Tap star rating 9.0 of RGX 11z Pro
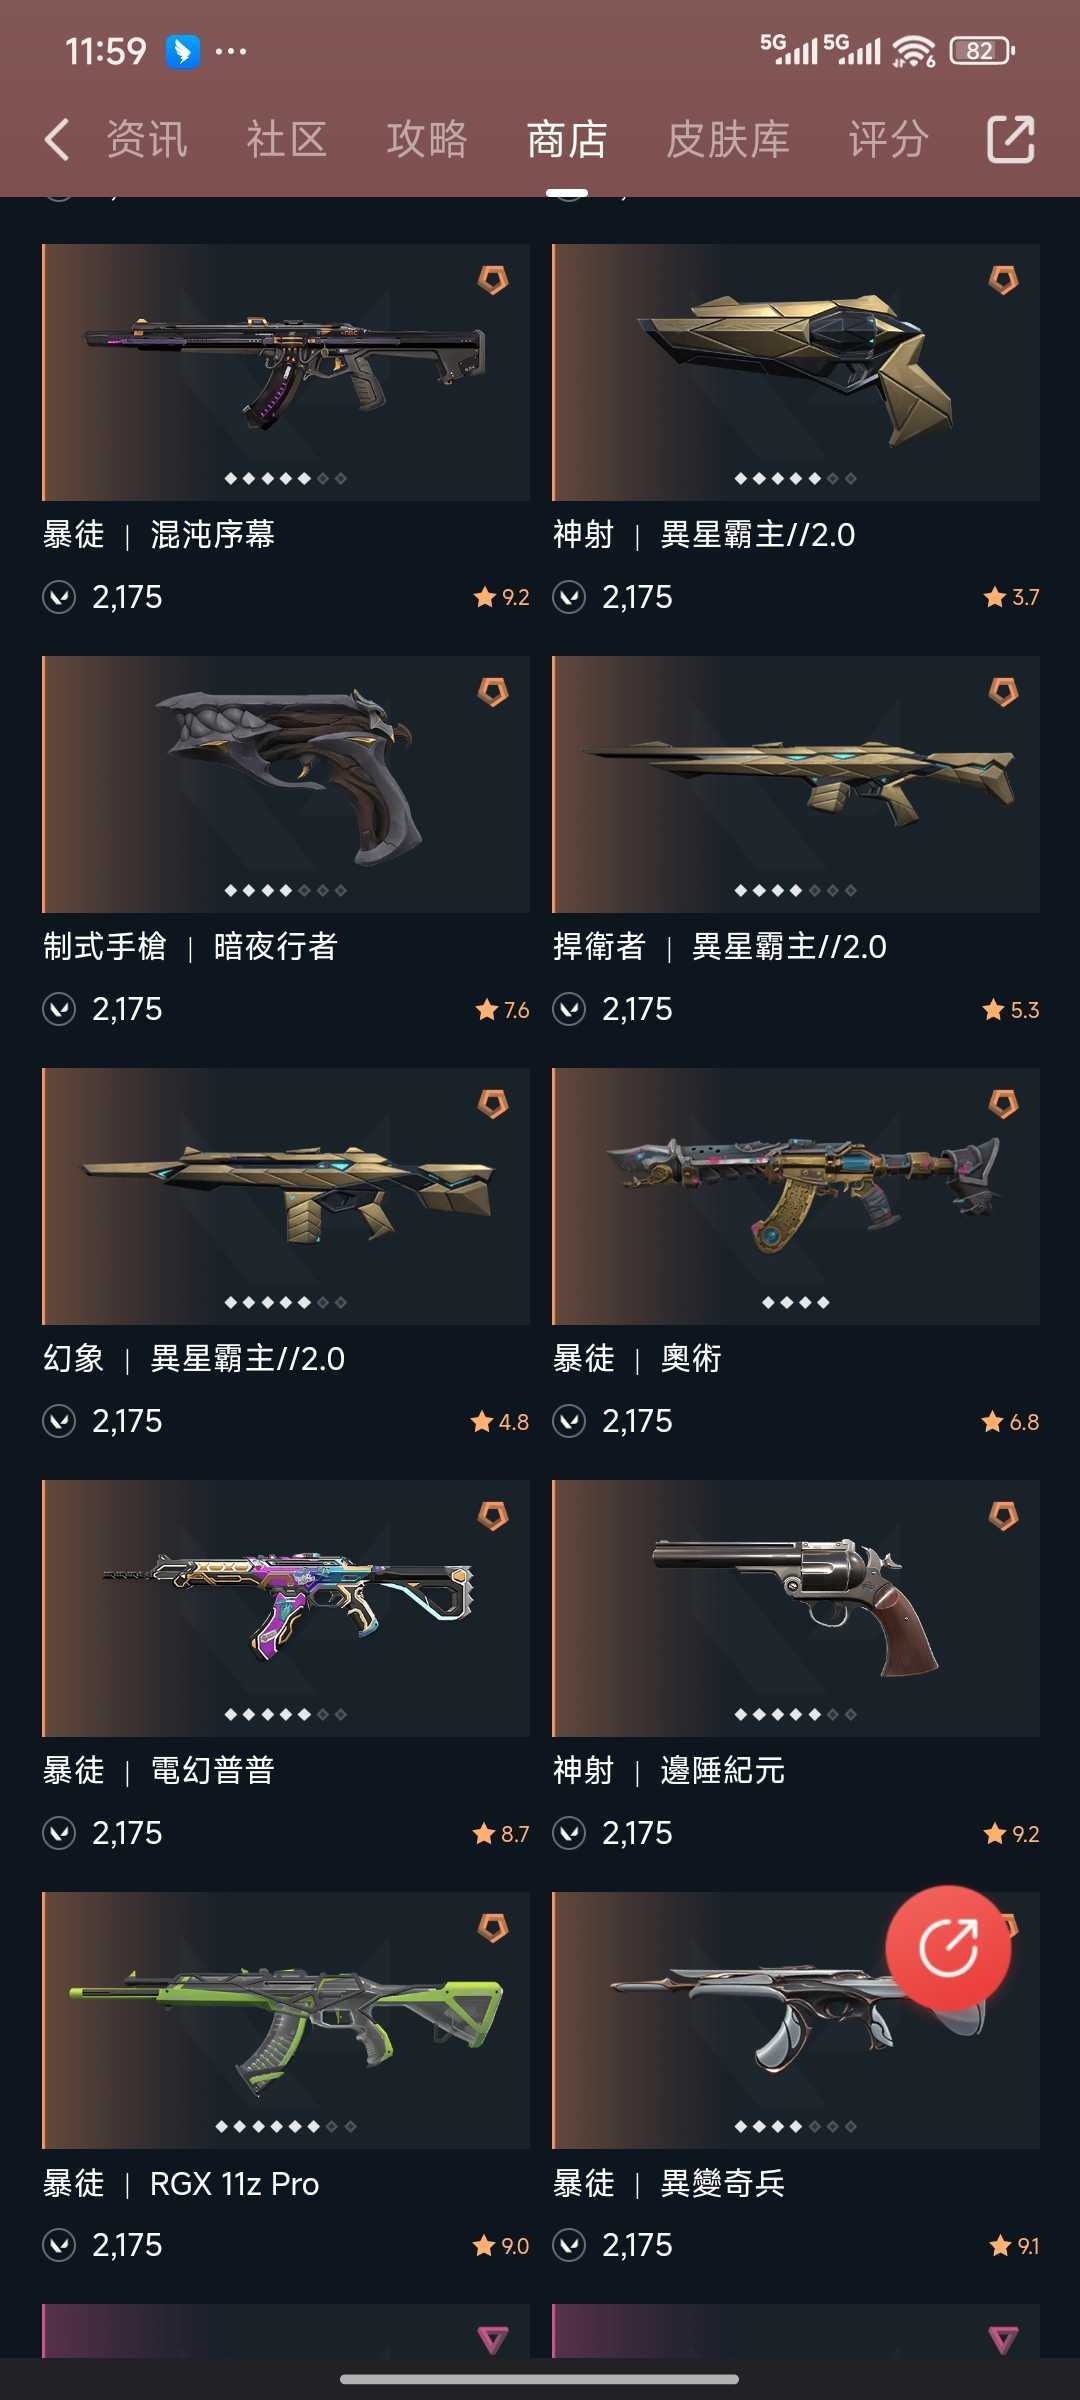1080x2400 pixels. click(x=500, y=2246)
